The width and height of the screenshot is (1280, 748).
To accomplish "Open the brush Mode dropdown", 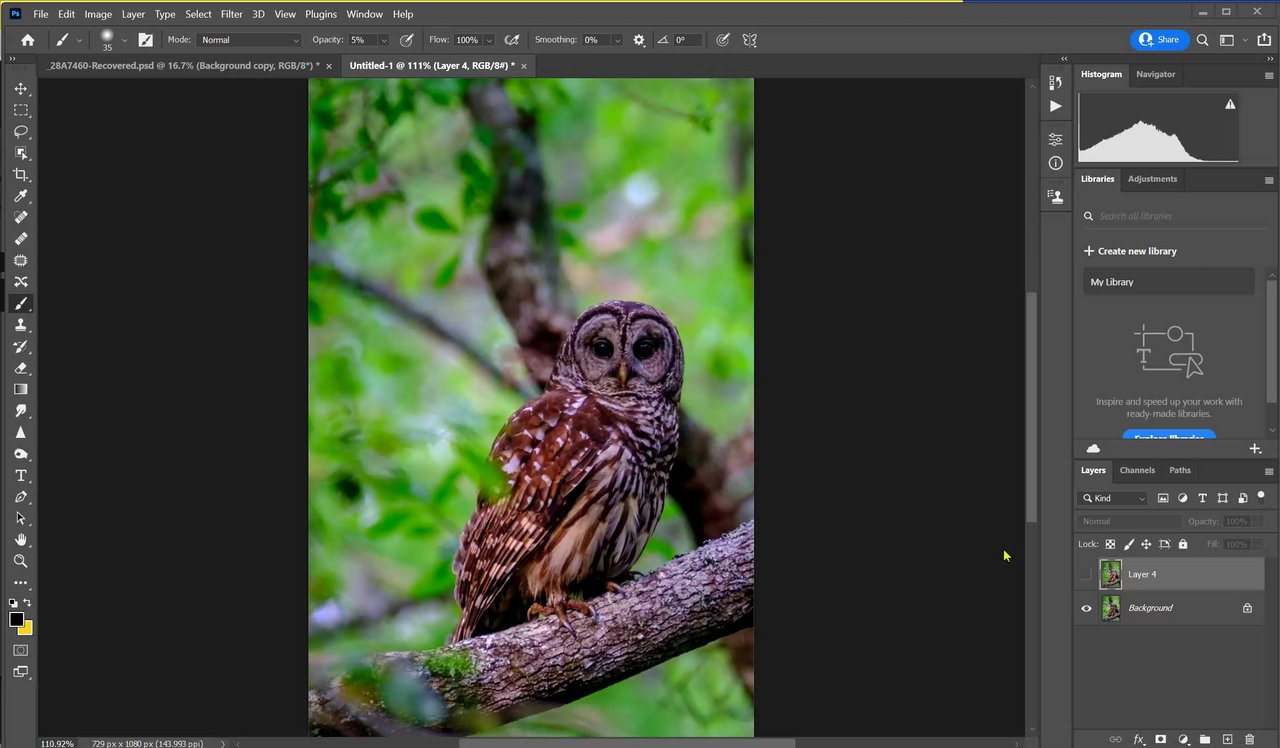I will 249,40.
